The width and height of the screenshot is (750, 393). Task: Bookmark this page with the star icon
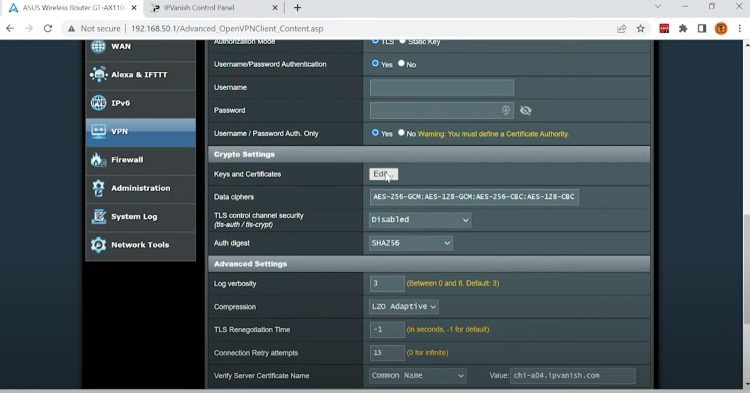tap(640, 29)
